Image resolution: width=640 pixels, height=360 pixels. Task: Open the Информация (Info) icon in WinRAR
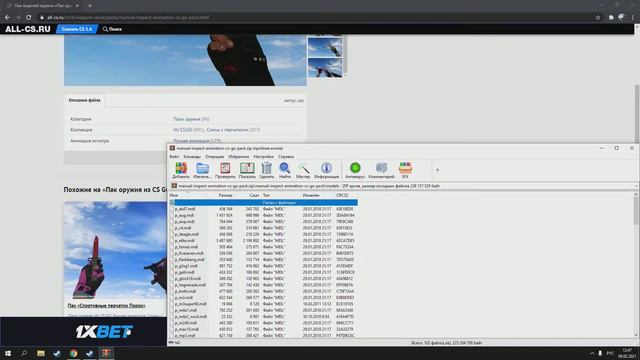tap(326, 168)
